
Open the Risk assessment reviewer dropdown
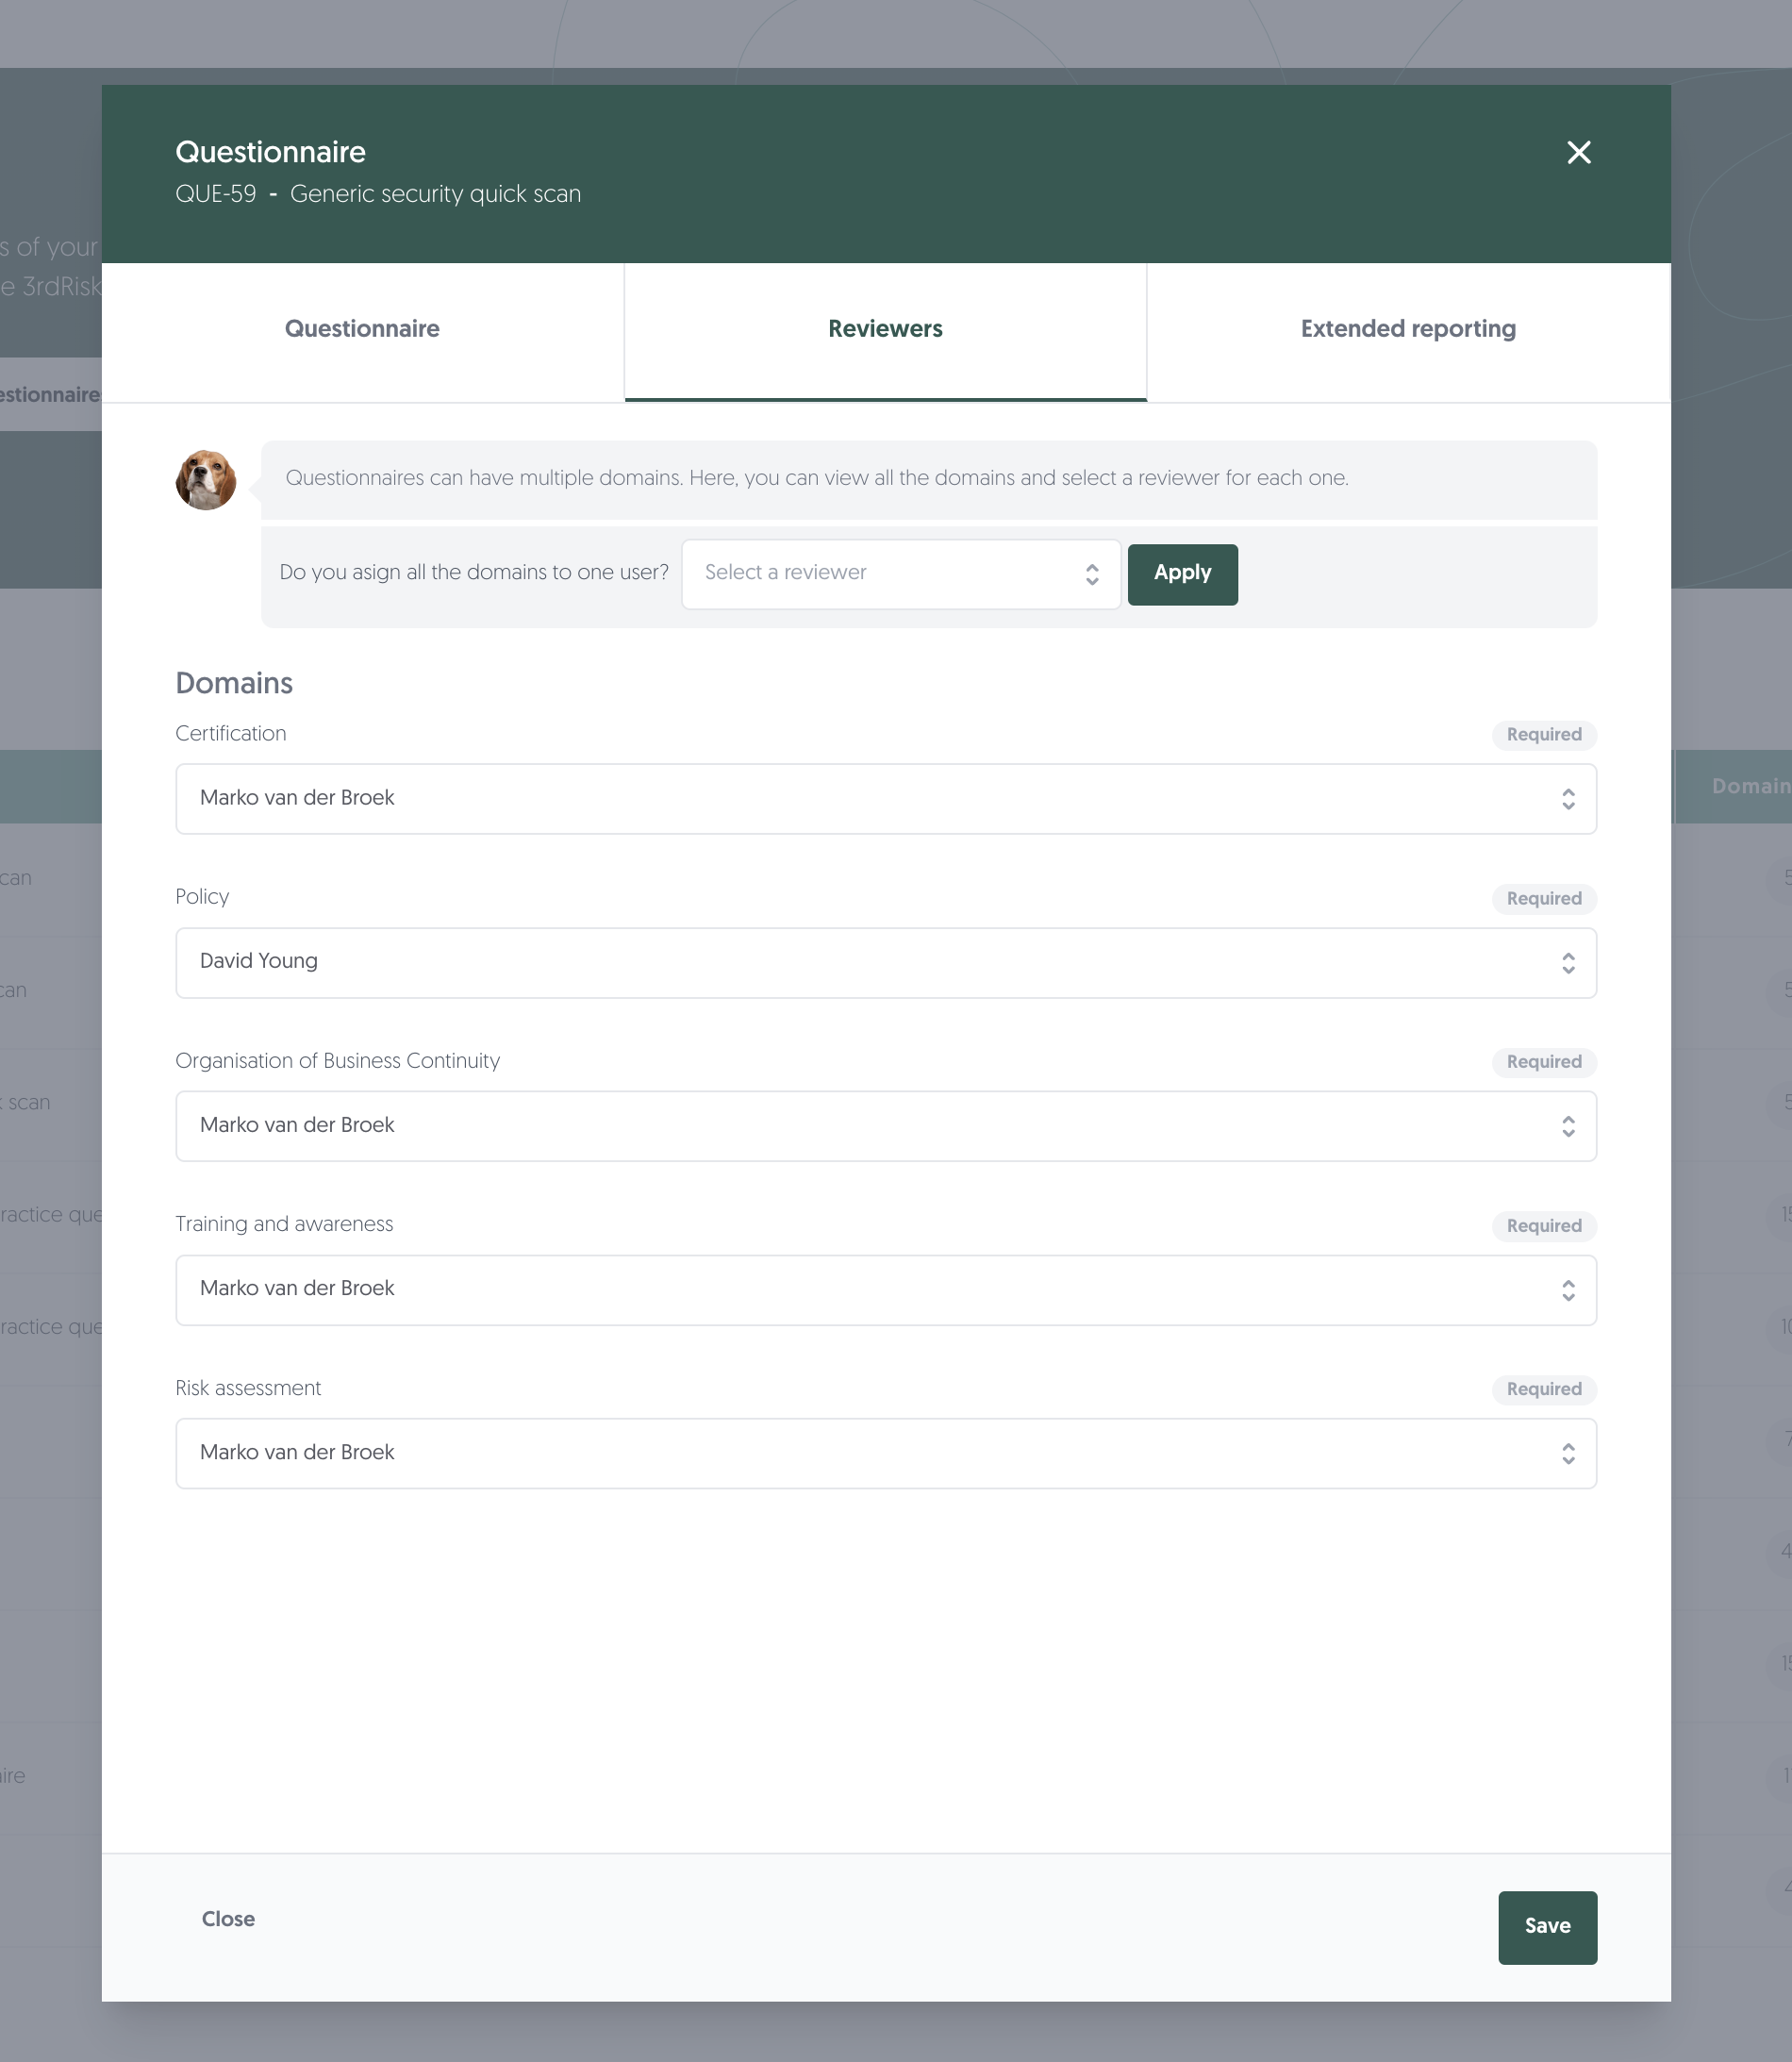pyautogui.click(x=886, y=1453)
